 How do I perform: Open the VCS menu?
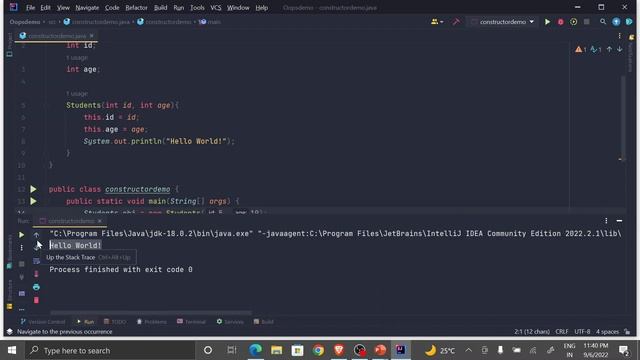pos(216,8)
